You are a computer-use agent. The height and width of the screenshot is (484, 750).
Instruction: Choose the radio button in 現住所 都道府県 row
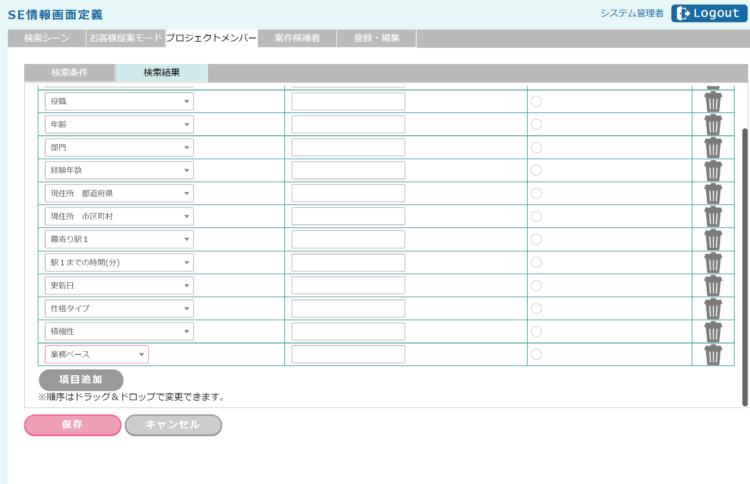536,193
